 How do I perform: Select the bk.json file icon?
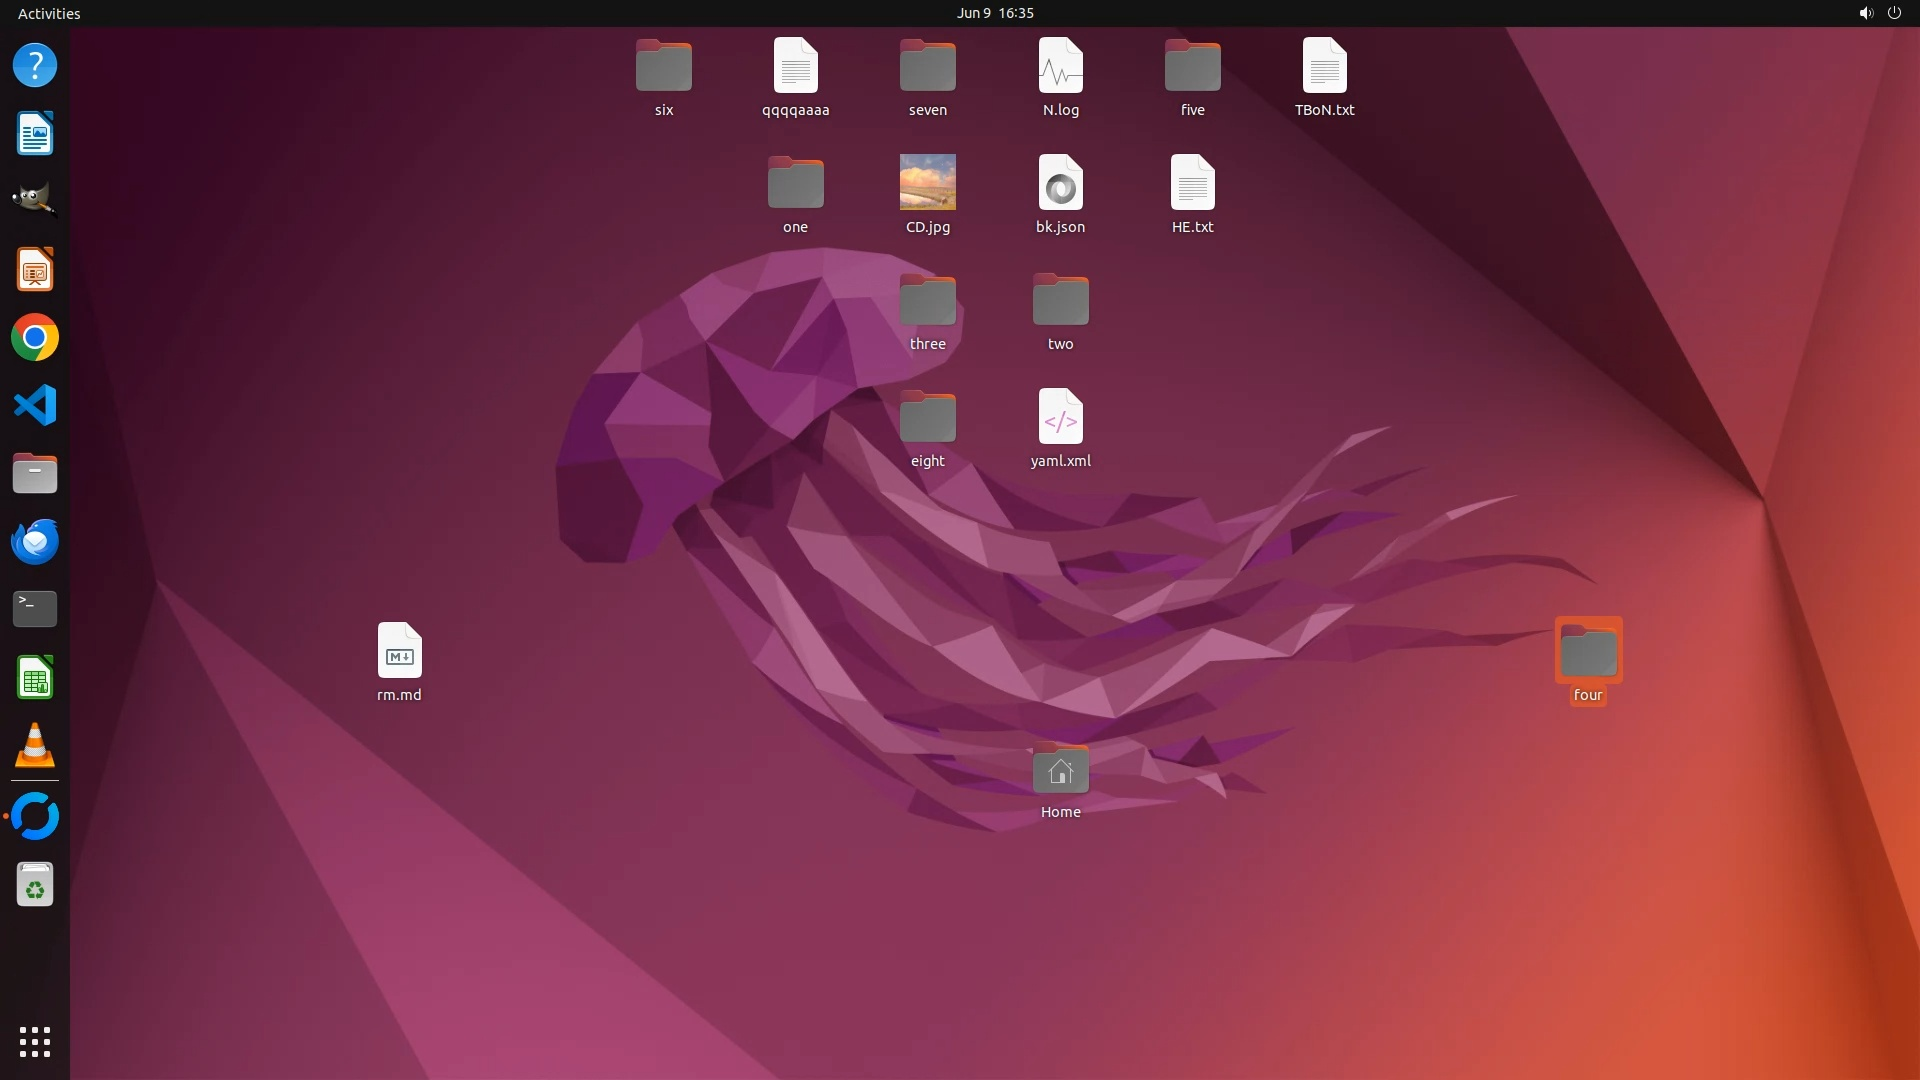(1060, 183)
